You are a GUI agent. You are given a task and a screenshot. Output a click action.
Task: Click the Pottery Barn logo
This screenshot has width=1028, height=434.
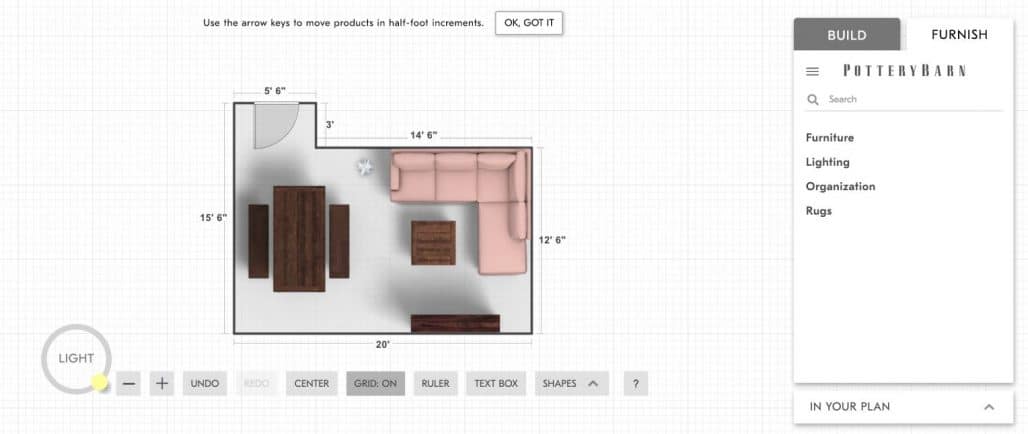(904, 71)
